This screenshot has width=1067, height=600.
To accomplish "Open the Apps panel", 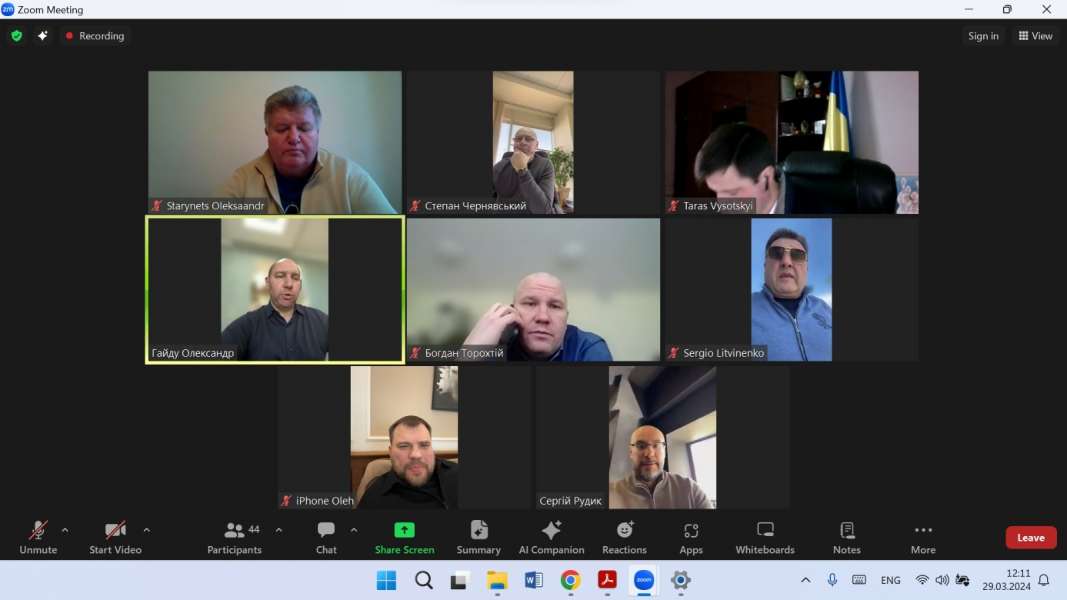I will coord(691,537).
